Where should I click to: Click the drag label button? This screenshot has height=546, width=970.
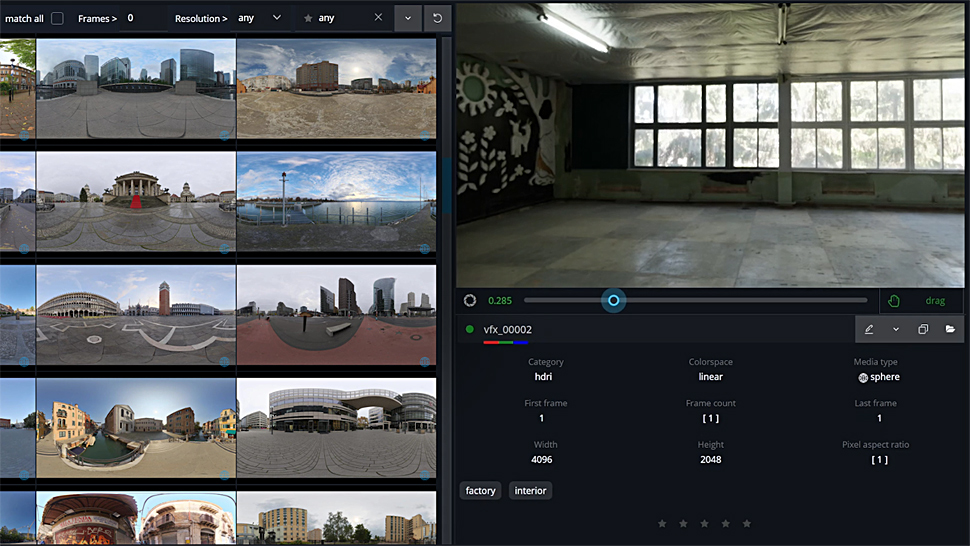tap(935, 301)
